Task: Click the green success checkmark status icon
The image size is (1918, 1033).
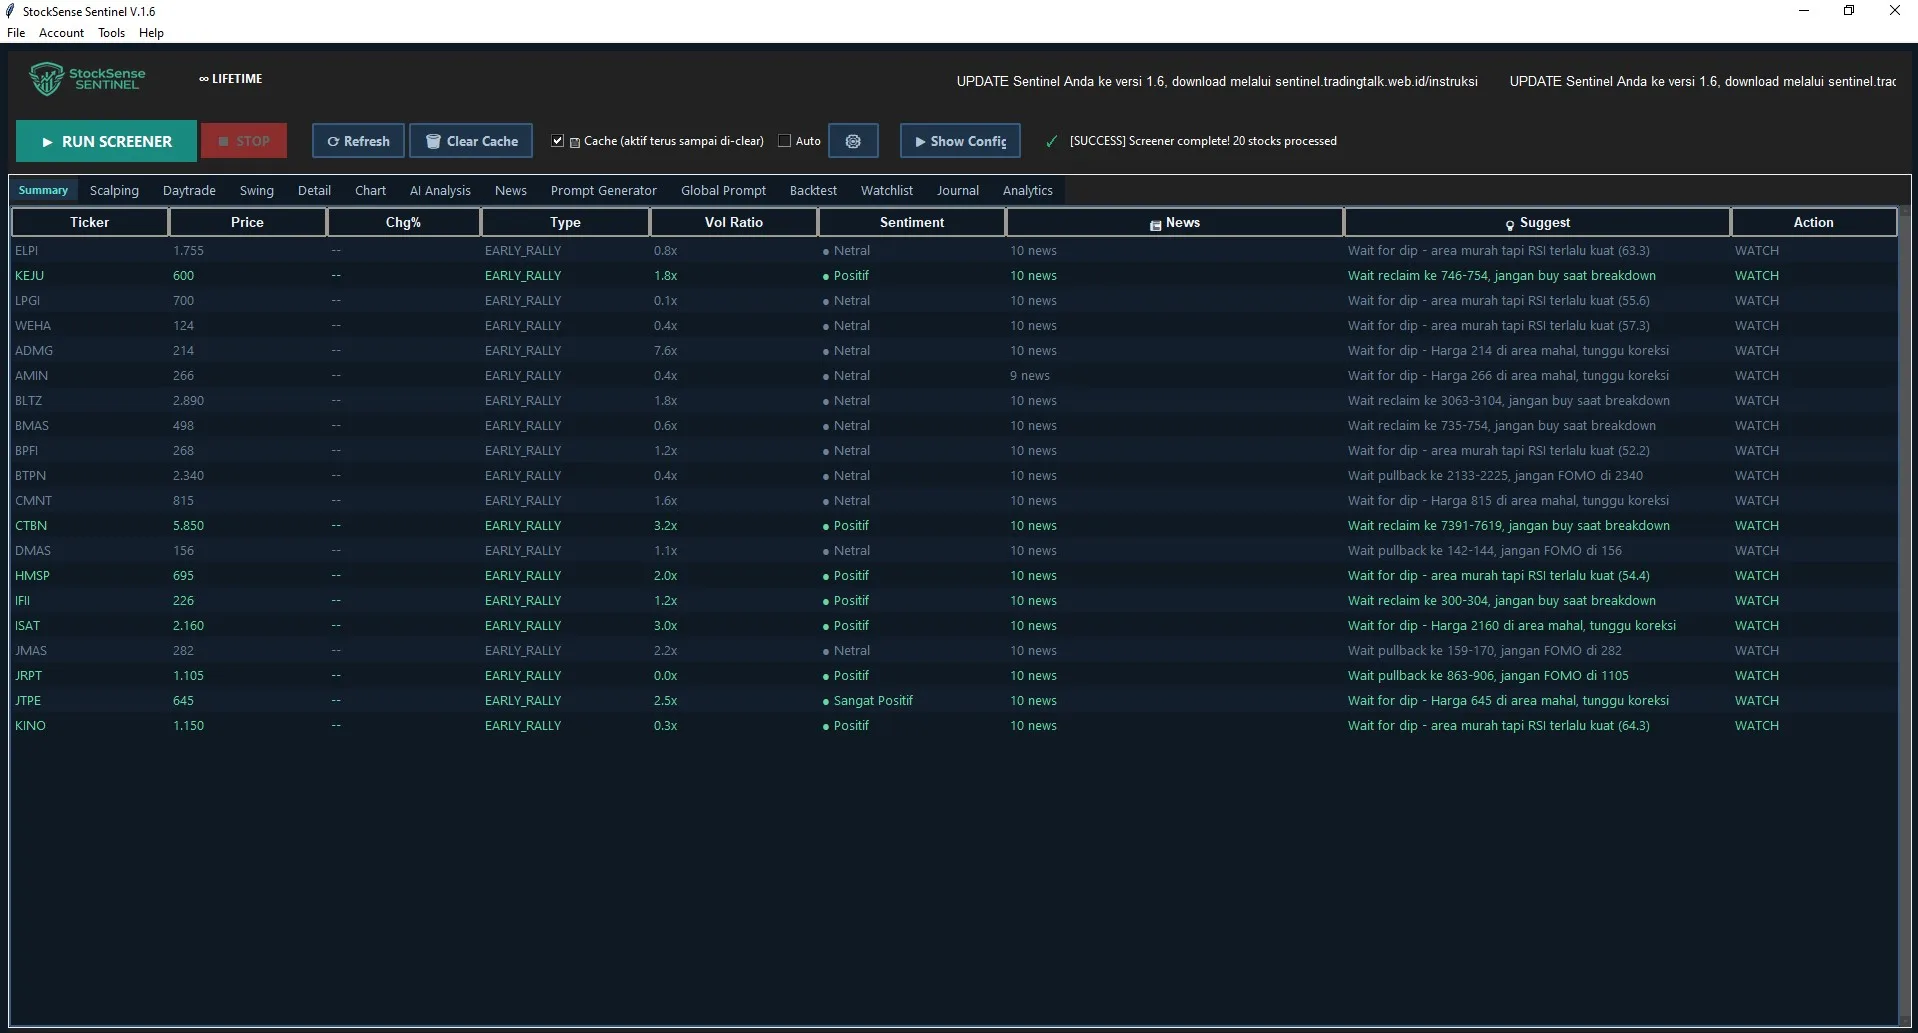Action: [x=1051, y=142]
